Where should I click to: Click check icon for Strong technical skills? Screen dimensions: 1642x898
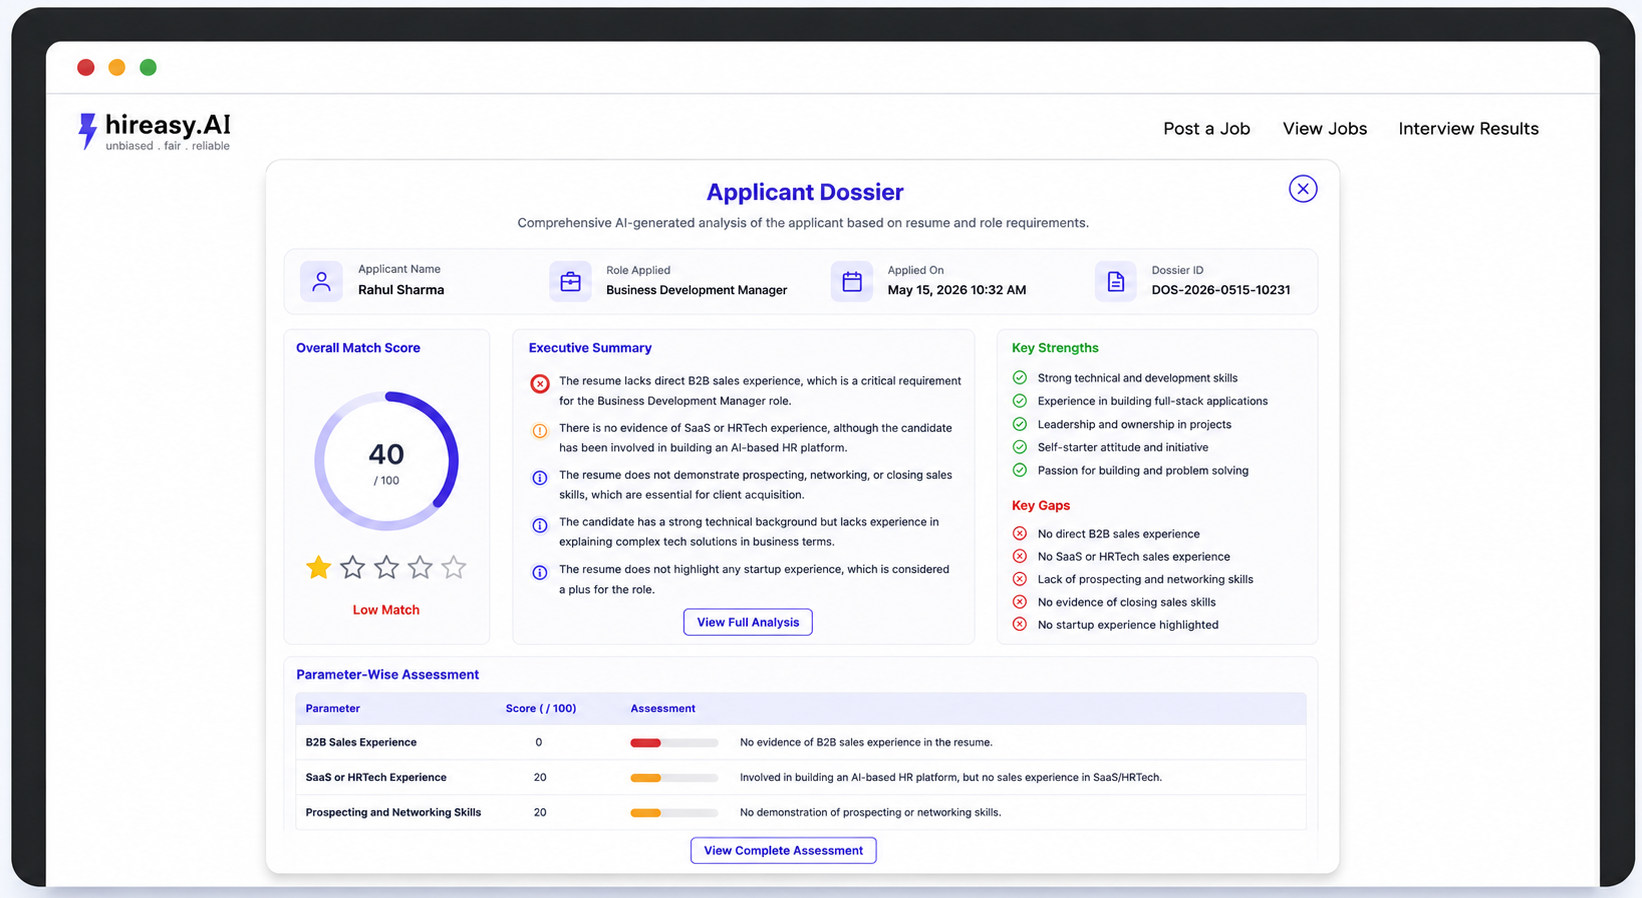point(1020,378)
